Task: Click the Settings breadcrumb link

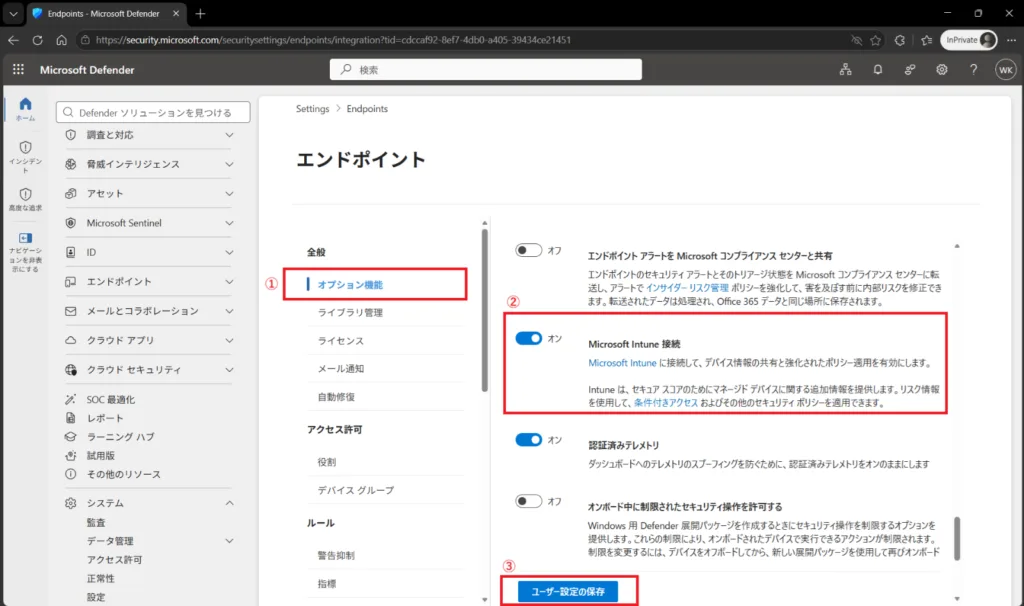Action: pyautogui.click(x=312, y=108)
